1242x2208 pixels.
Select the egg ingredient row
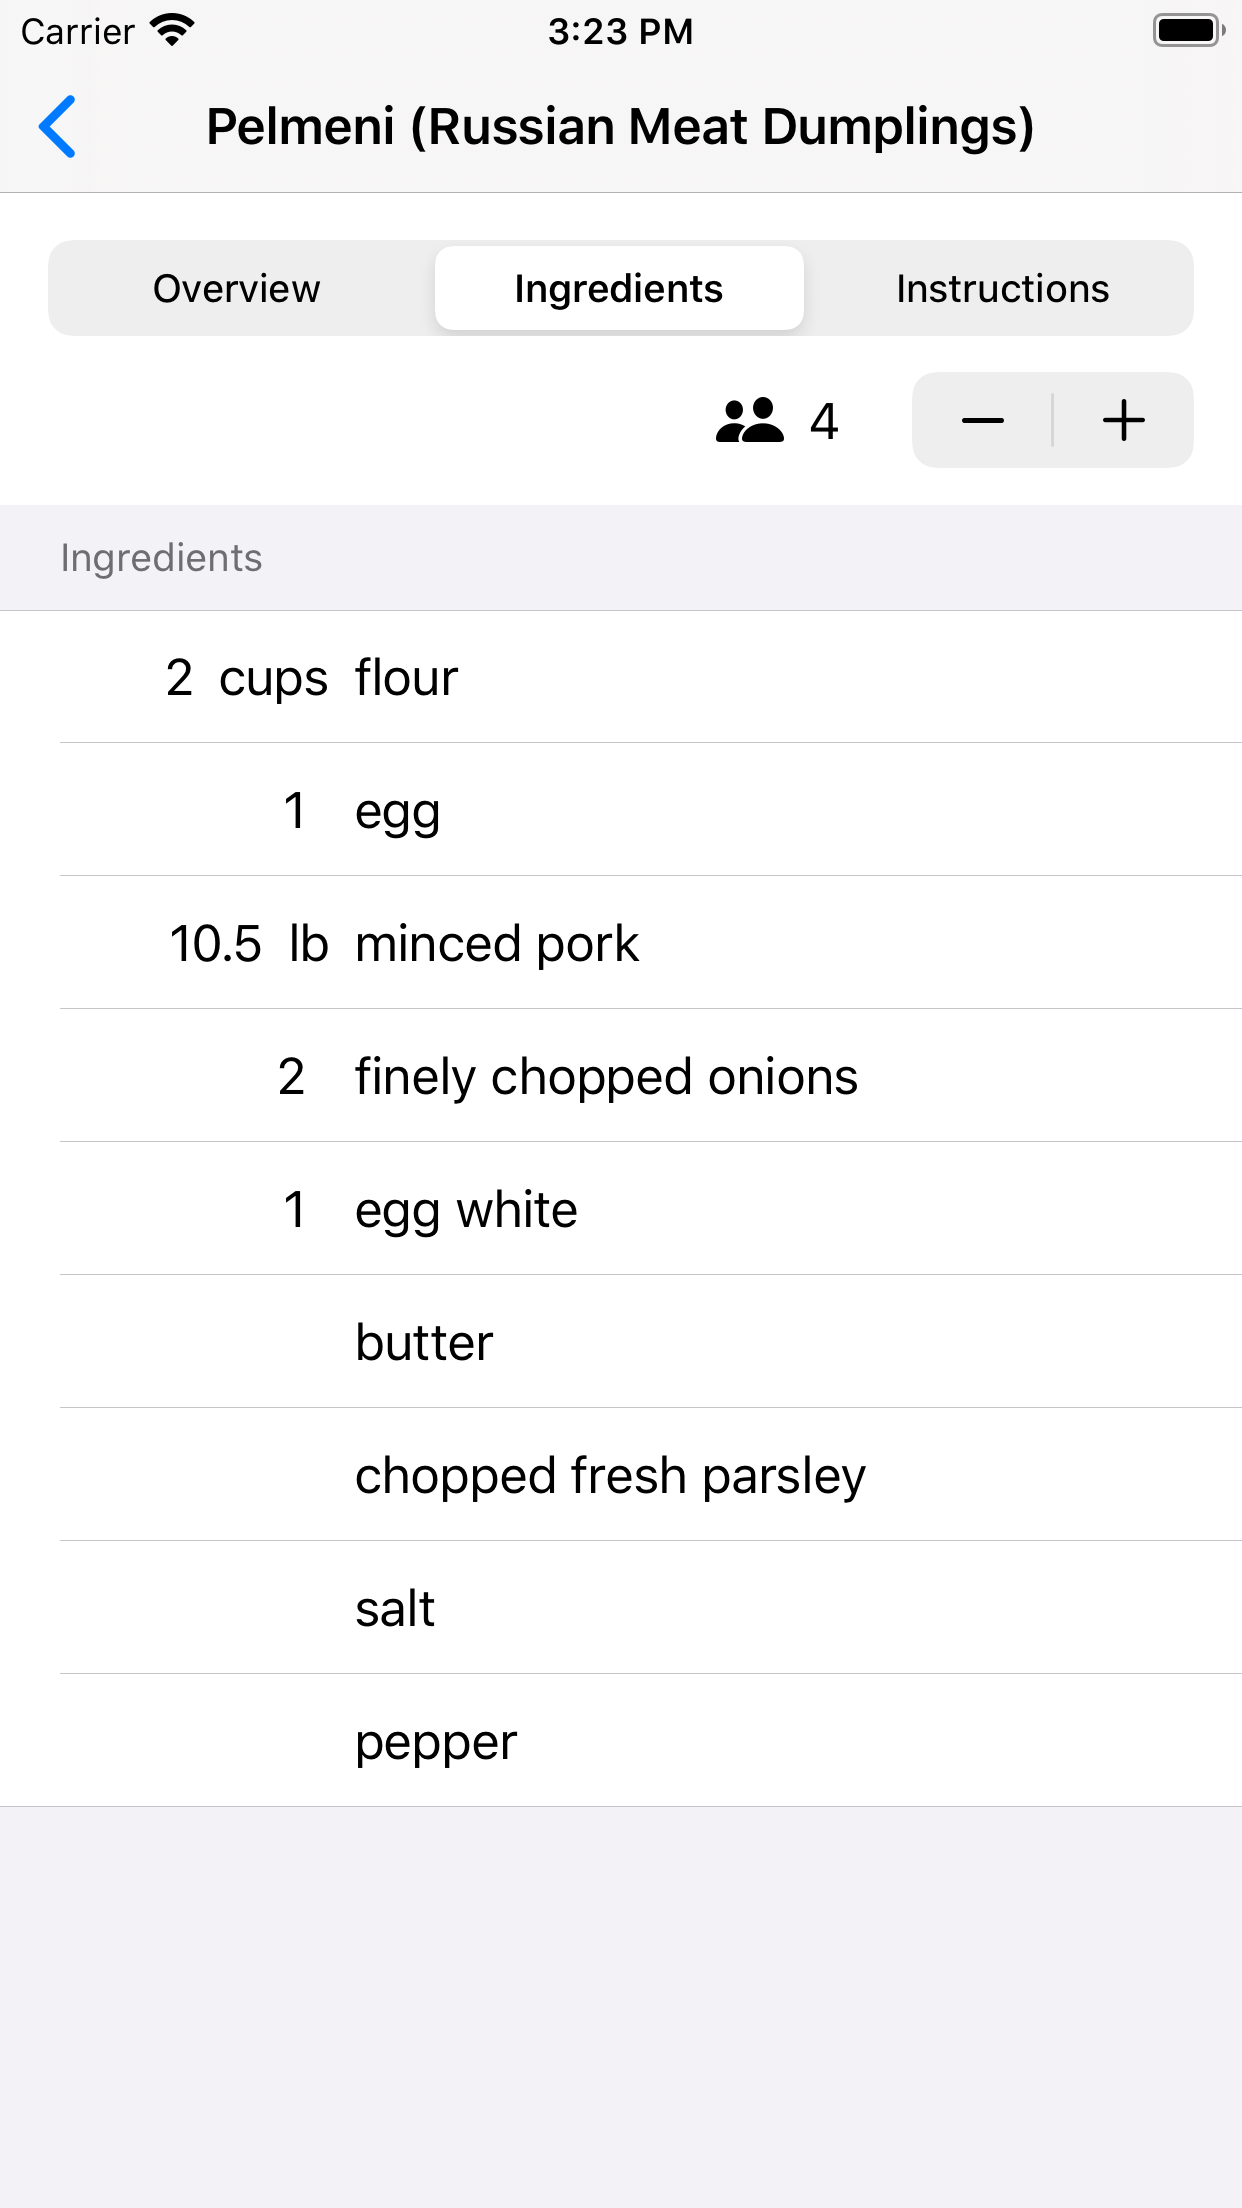620,810
